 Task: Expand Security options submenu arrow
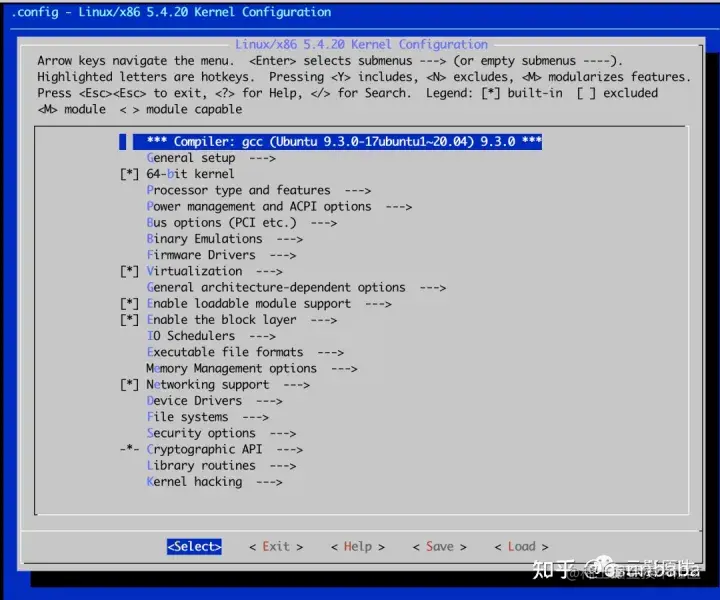pos(283,433)
